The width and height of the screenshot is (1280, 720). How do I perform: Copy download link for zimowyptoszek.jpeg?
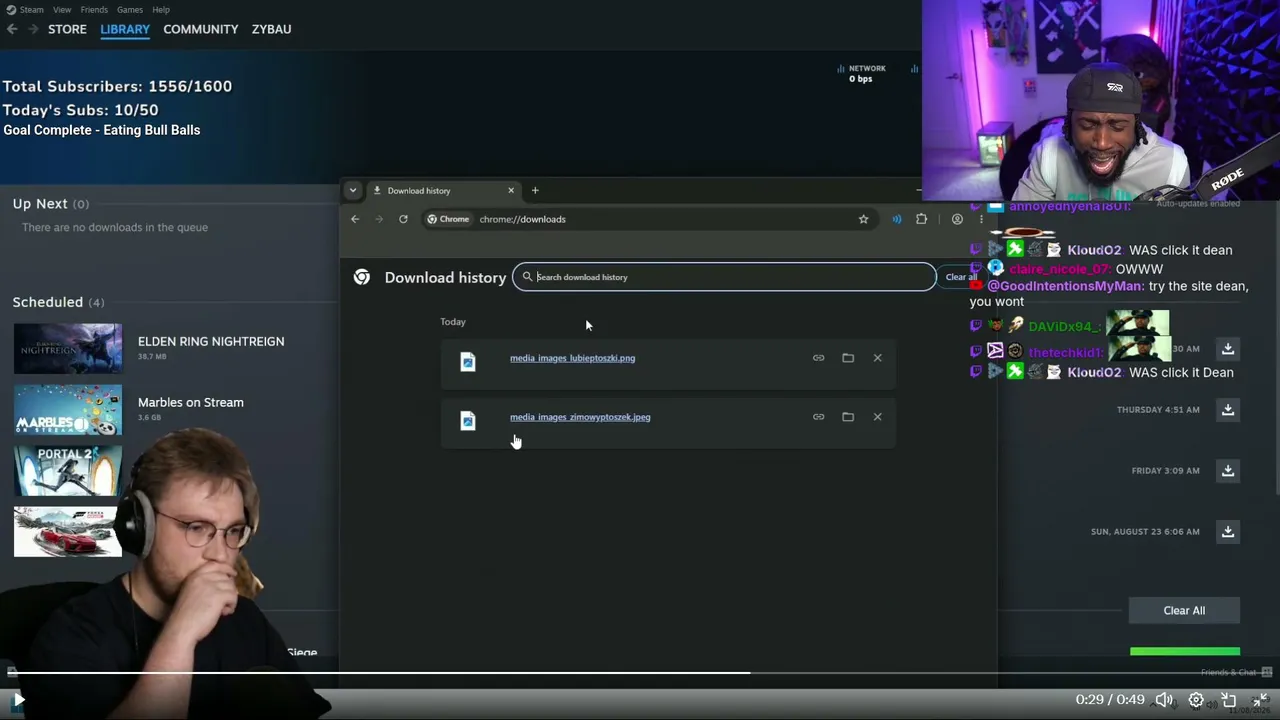tap(818, 417)
